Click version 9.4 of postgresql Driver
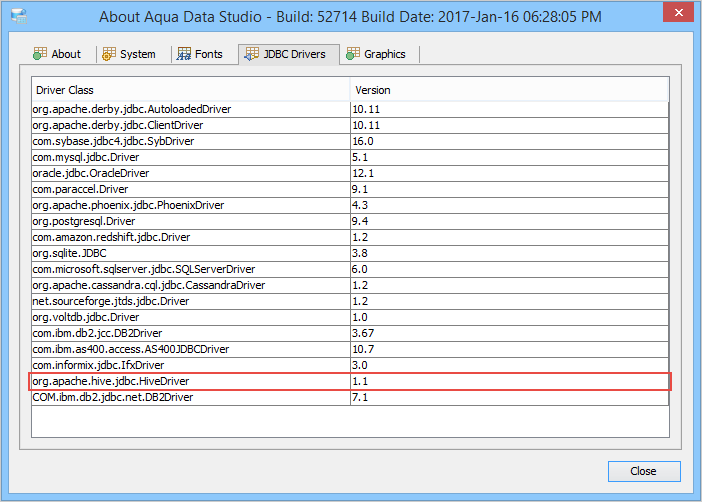Image resolution: width=702 pixels, height=502 pixels. pyautogui.click(x=360, y=221)
